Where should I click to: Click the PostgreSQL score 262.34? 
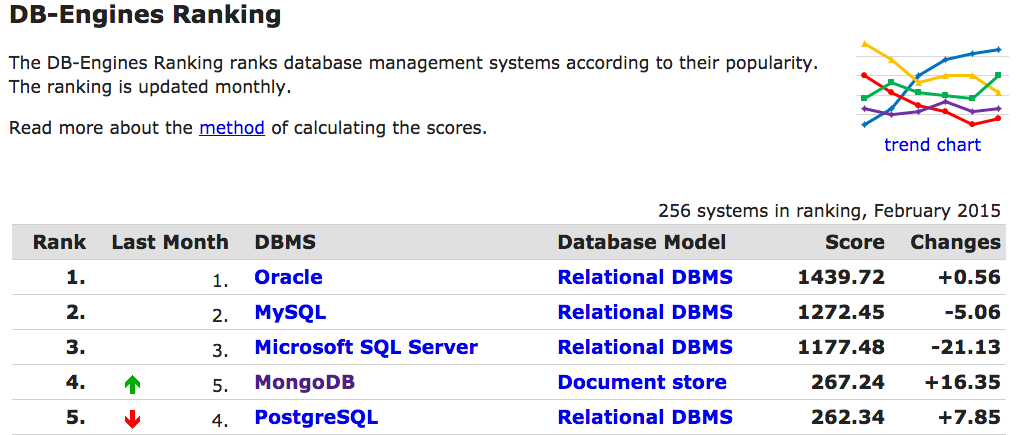click(x=848, y=417)
